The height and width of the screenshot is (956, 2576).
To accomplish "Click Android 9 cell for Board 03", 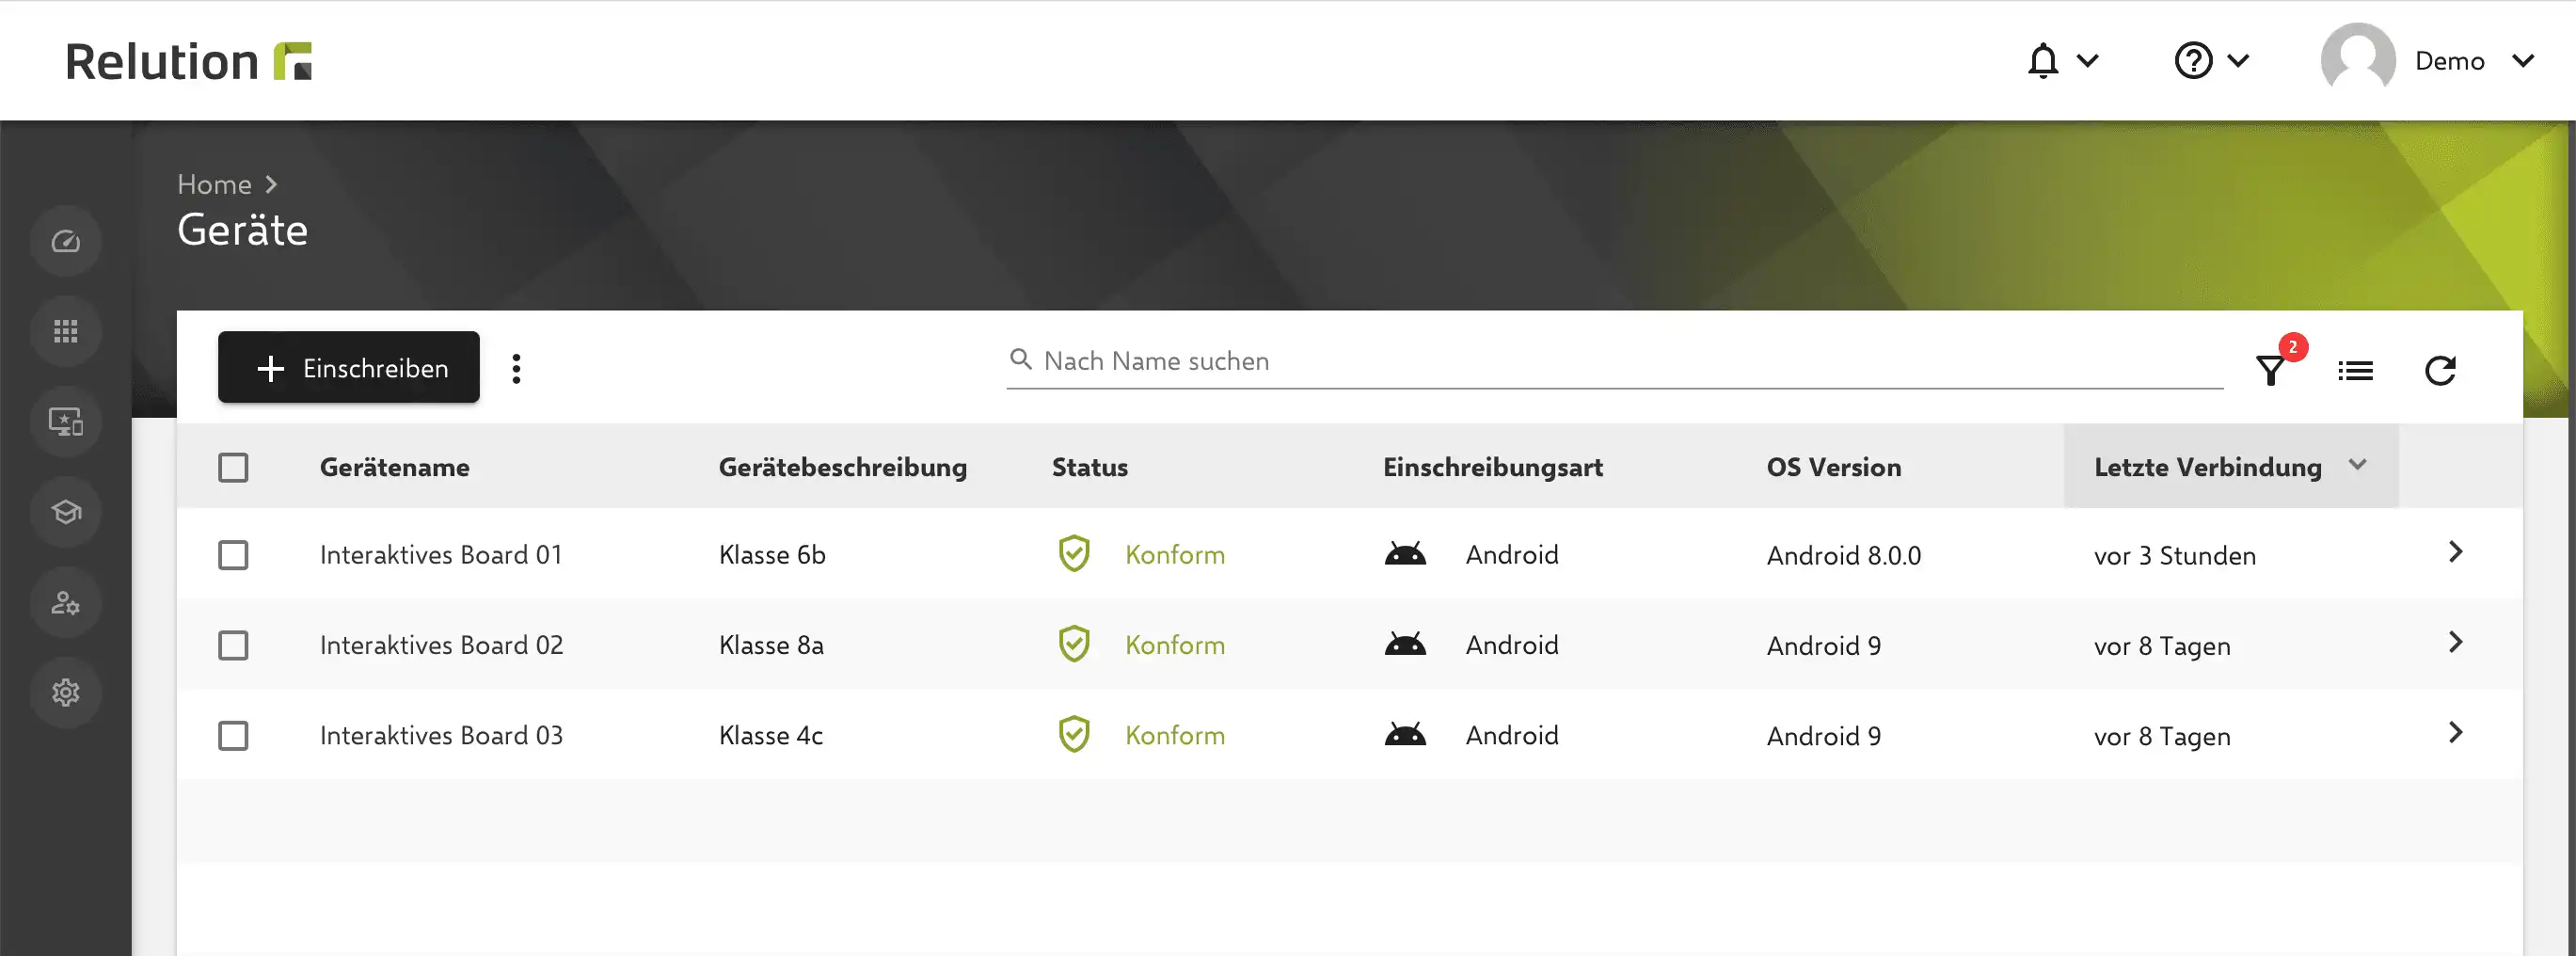I will tap(1823, 737).
